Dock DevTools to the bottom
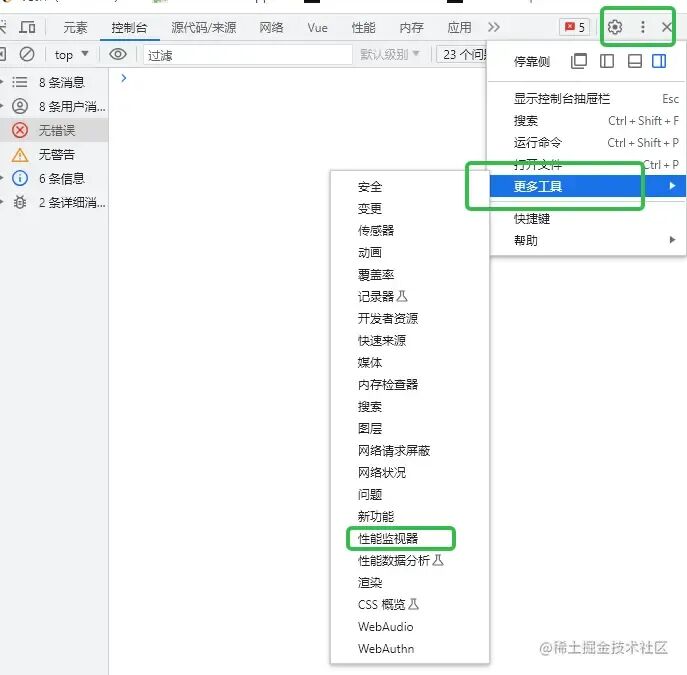 tap(634, 61)
